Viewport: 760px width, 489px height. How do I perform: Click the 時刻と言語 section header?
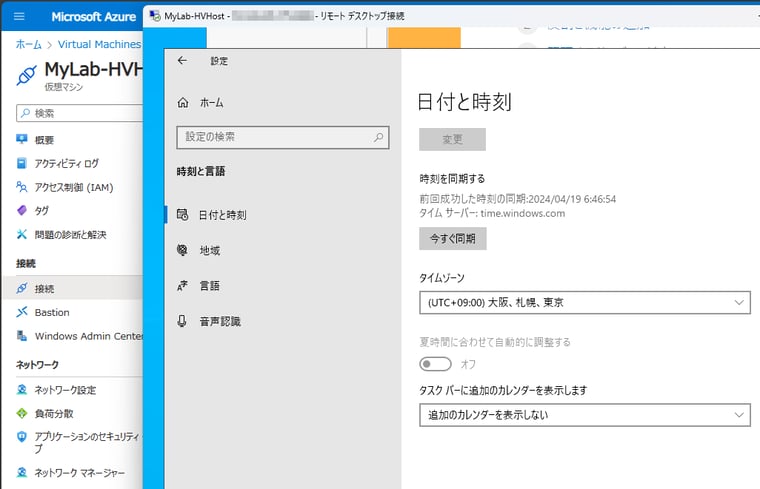[201, 172]
